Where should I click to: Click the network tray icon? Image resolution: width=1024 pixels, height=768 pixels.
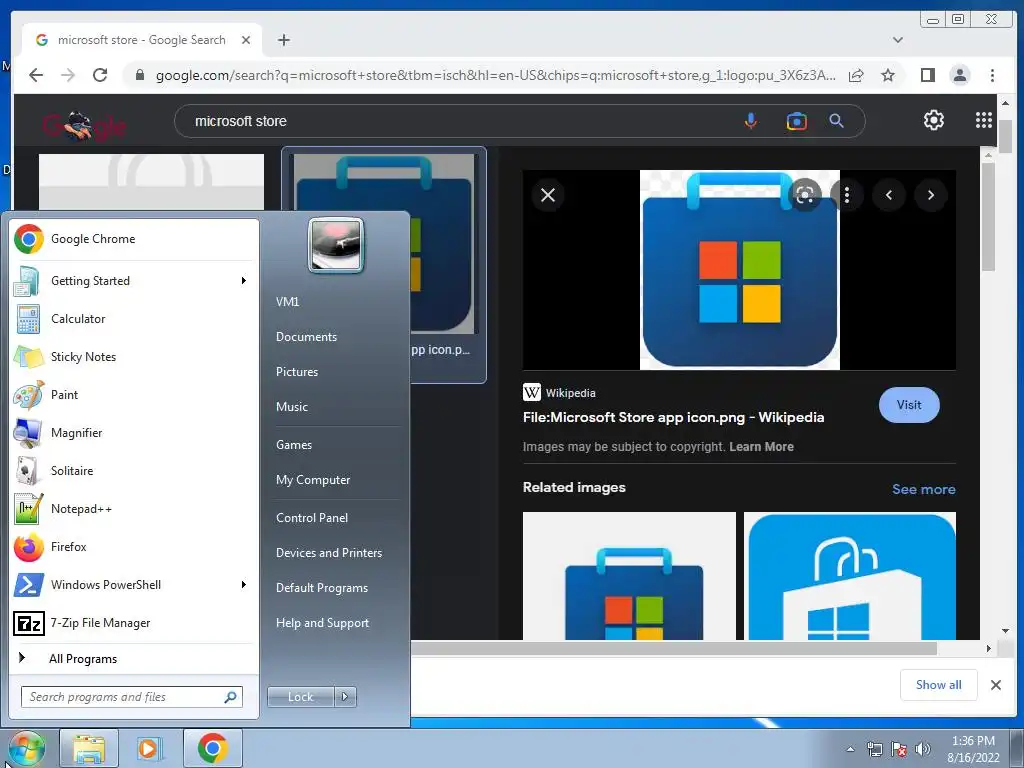[x=874, y=749]
